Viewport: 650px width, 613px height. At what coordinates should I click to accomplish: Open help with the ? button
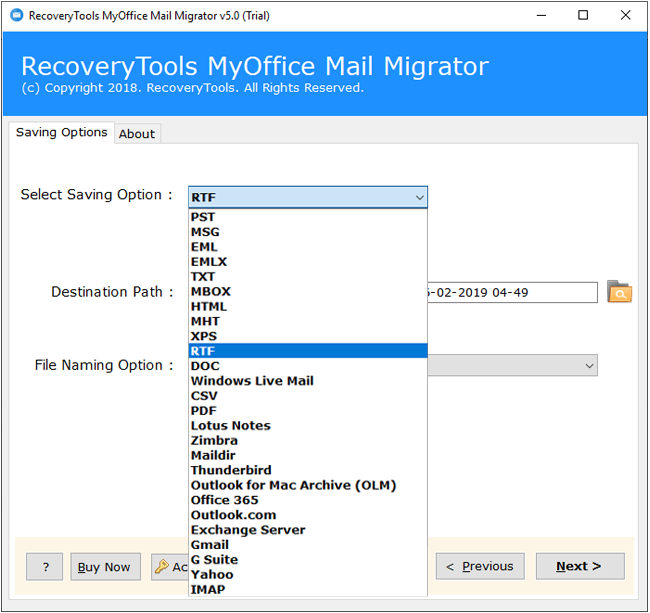(45, 567)
